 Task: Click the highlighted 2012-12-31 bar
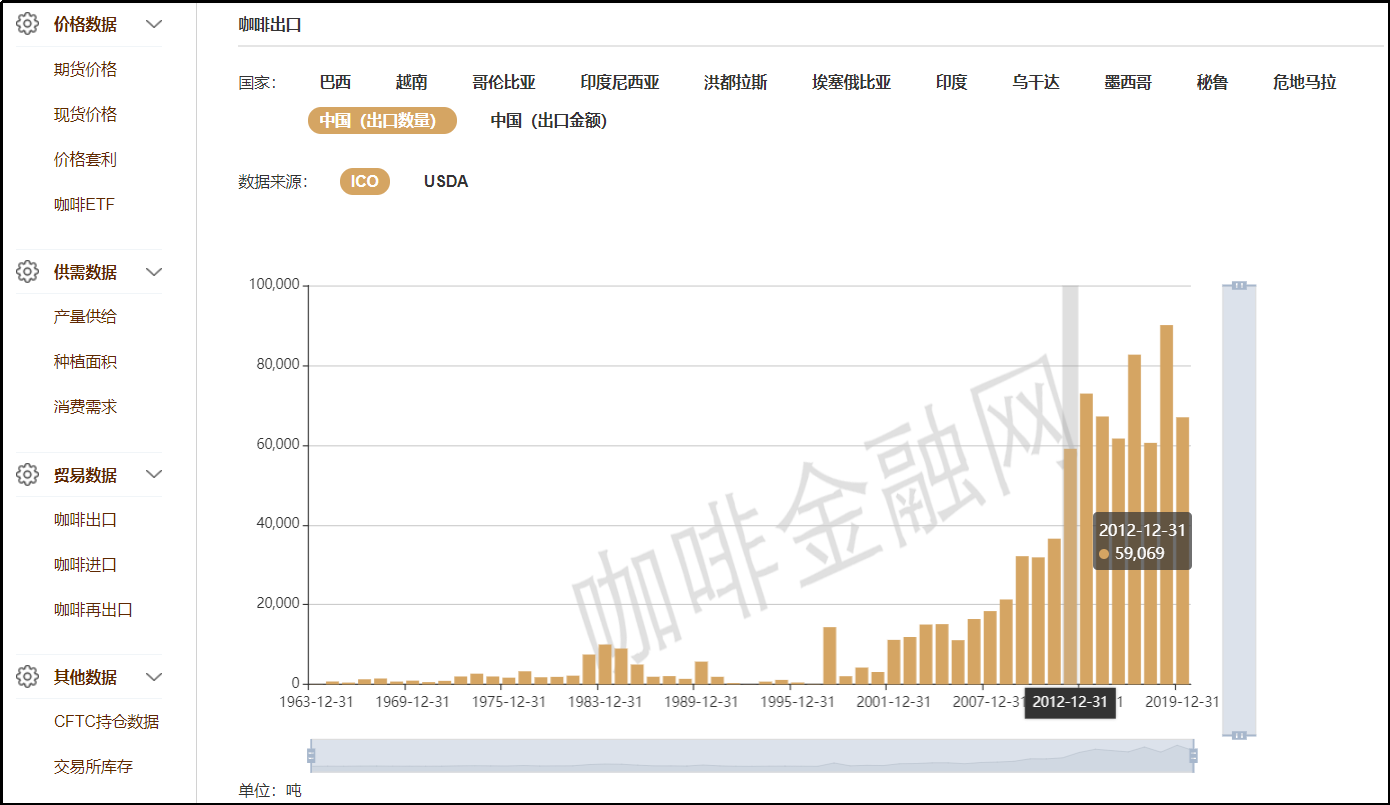coord(1070,566)
